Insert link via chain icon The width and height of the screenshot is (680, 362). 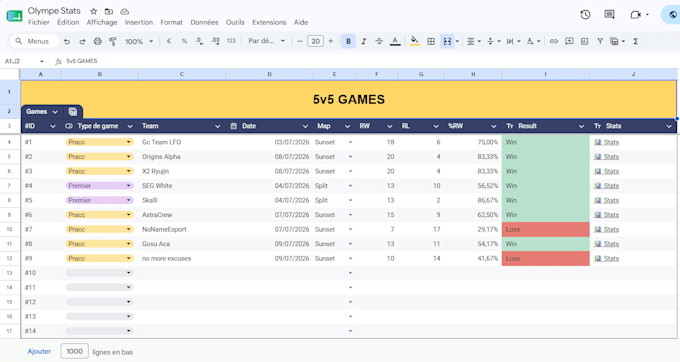554,41
